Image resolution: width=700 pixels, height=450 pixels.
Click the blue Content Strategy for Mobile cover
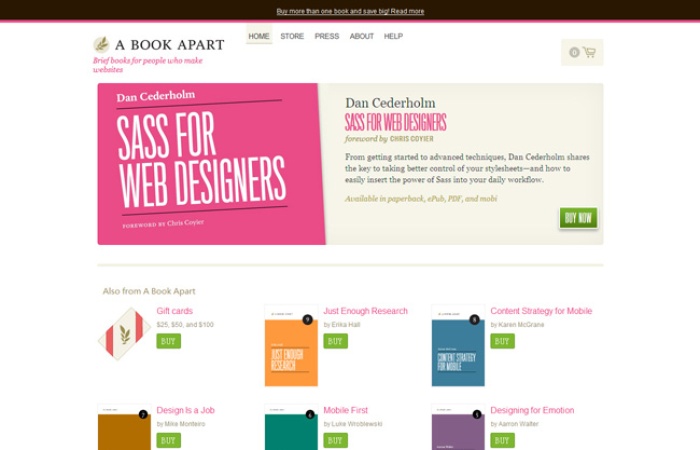tap(458, 346)
